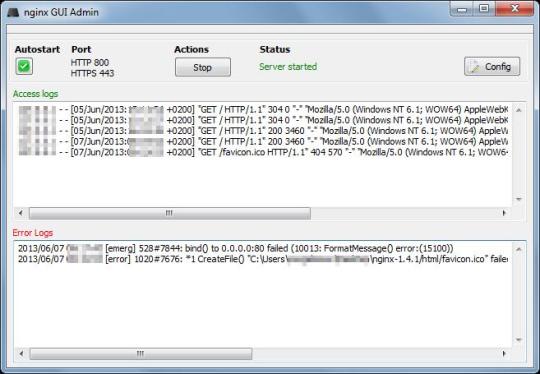540x374 pixels.
Task: Select the [error] CreateFile() favicon.ico line
Action: tap(263, 259)
